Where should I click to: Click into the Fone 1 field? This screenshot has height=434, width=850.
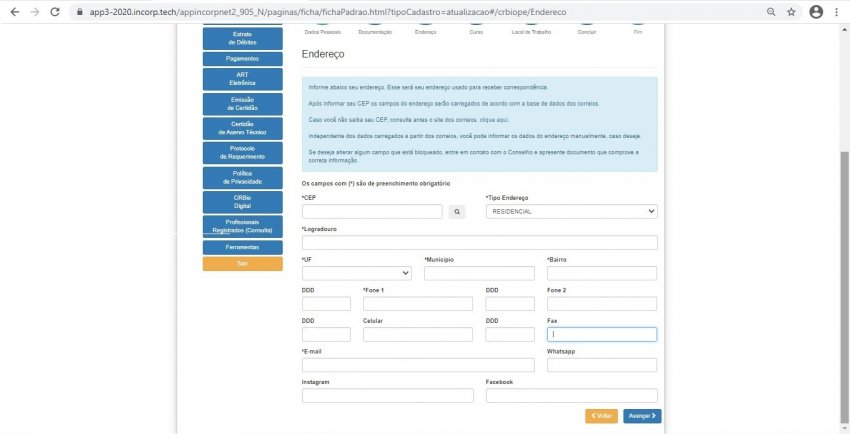coord(418,304)
